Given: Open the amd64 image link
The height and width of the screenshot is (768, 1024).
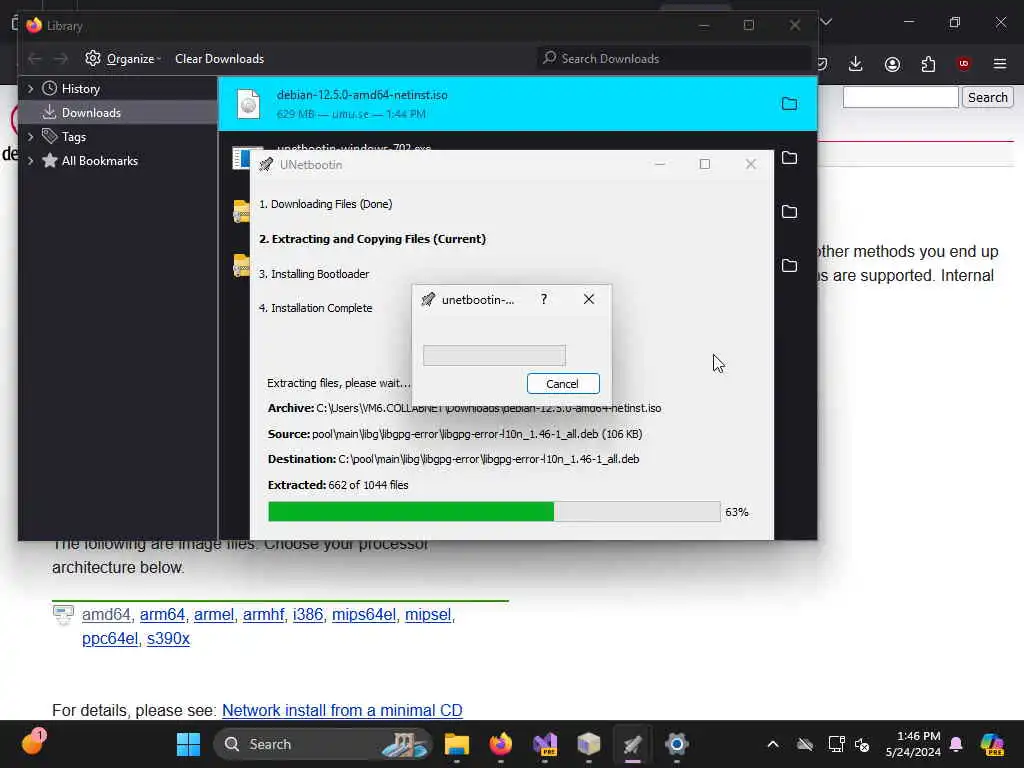Looking at the screenshot, I should pyautogui.click(x=106, y=615).
